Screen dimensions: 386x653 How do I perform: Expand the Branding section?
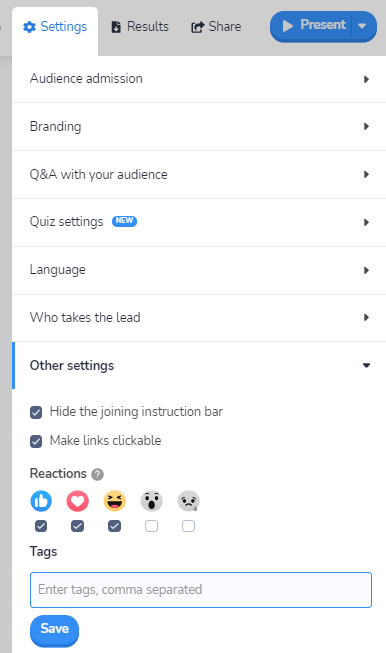199,127
